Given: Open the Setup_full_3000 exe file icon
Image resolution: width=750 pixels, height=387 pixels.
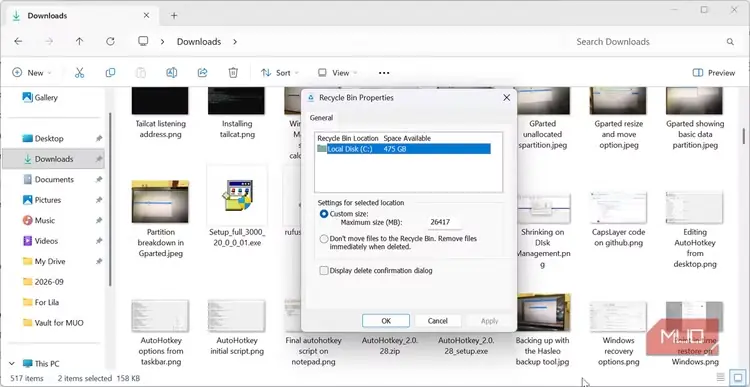Looking at the screenshot, I should pyautogui.click(x=237, y=195).
